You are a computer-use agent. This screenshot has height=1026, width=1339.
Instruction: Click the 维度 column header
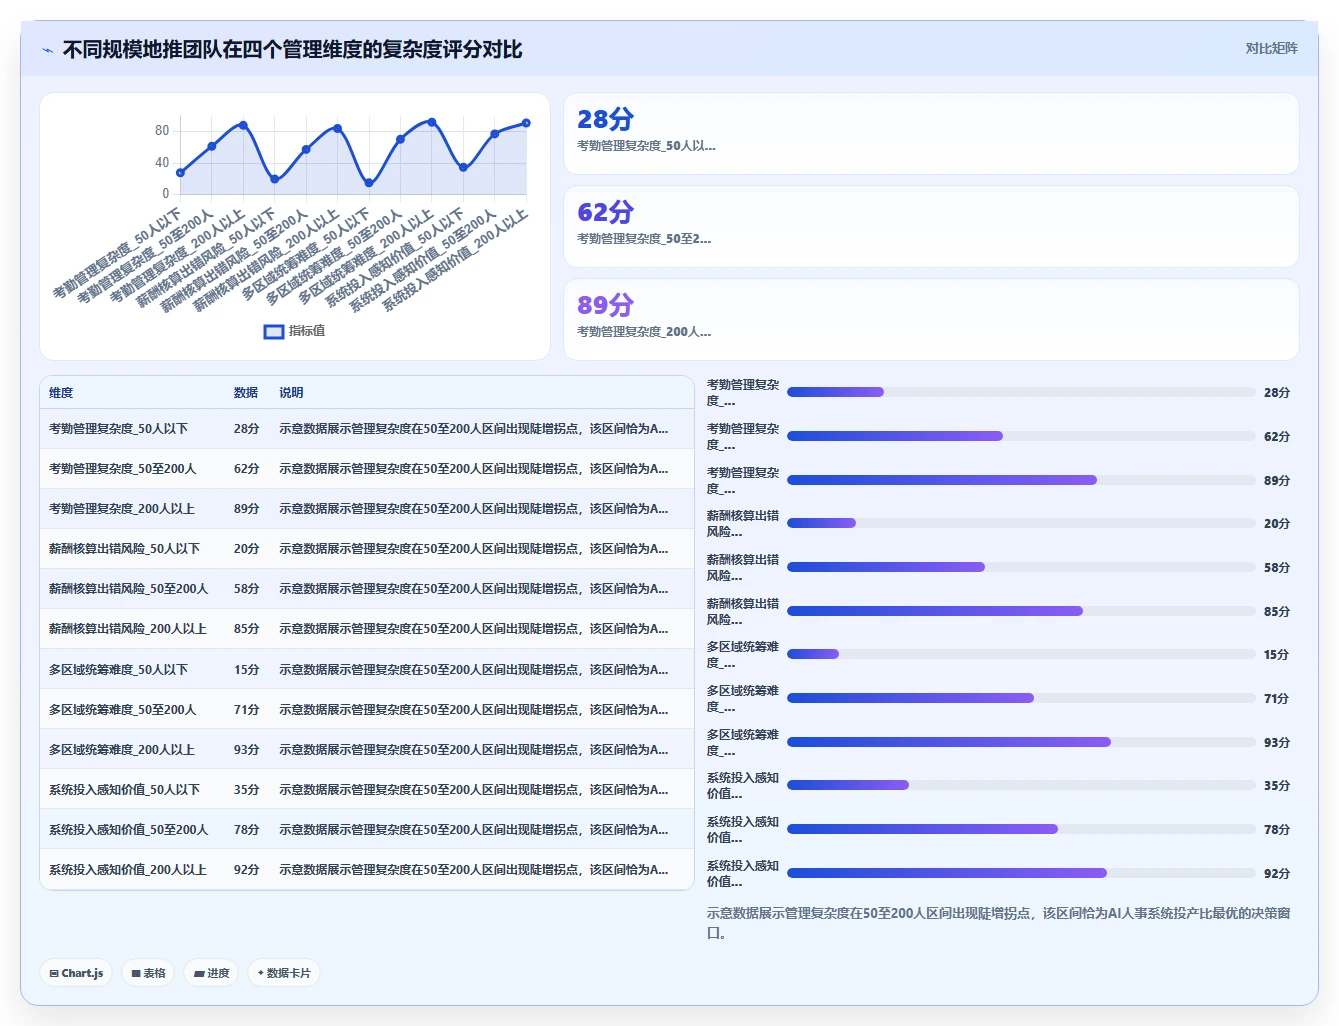coord(61,393)
